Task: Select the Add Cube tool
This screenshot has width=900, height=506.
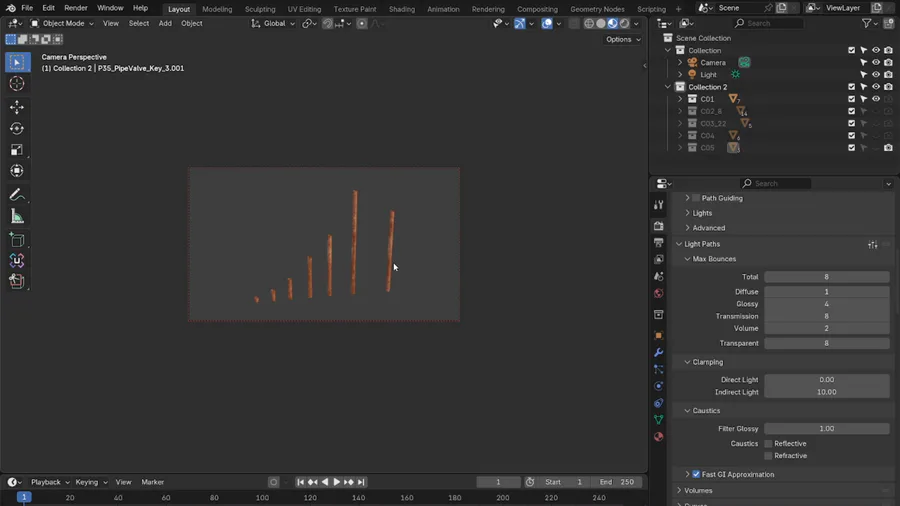Action: [17, 240]
